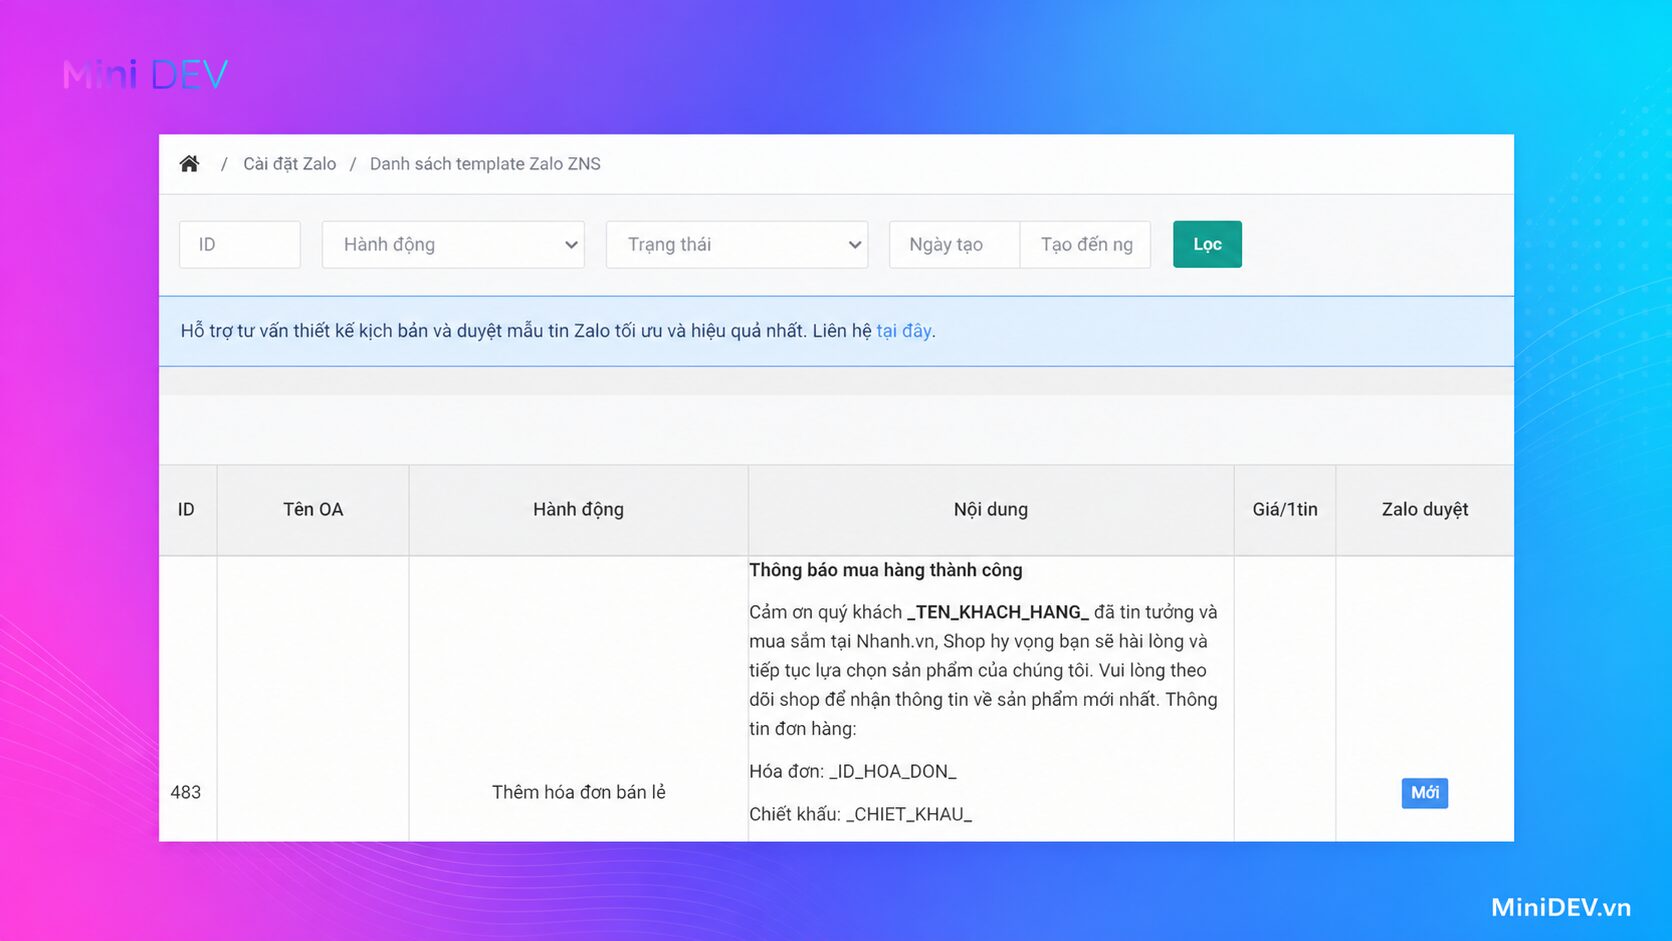Click the support info banner text

coord(558,331)
